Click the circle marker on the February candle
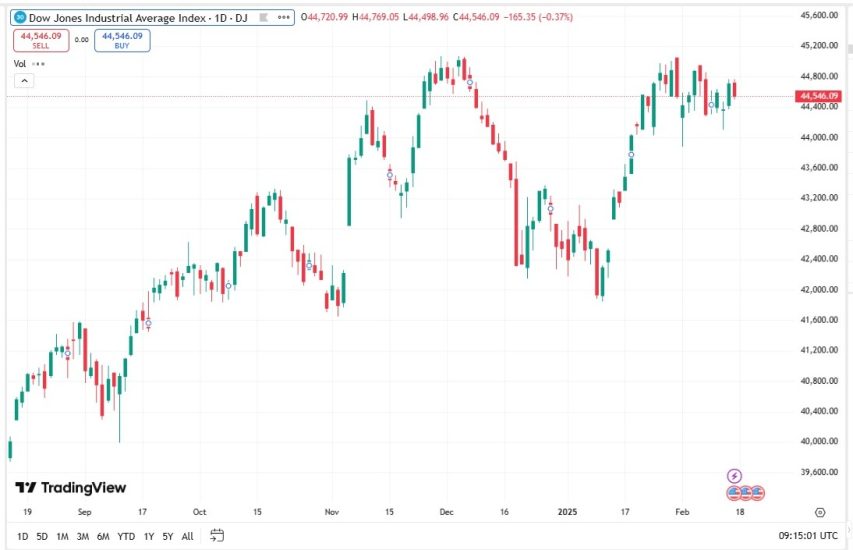The image size is (853, 550). tap(711, 105)
